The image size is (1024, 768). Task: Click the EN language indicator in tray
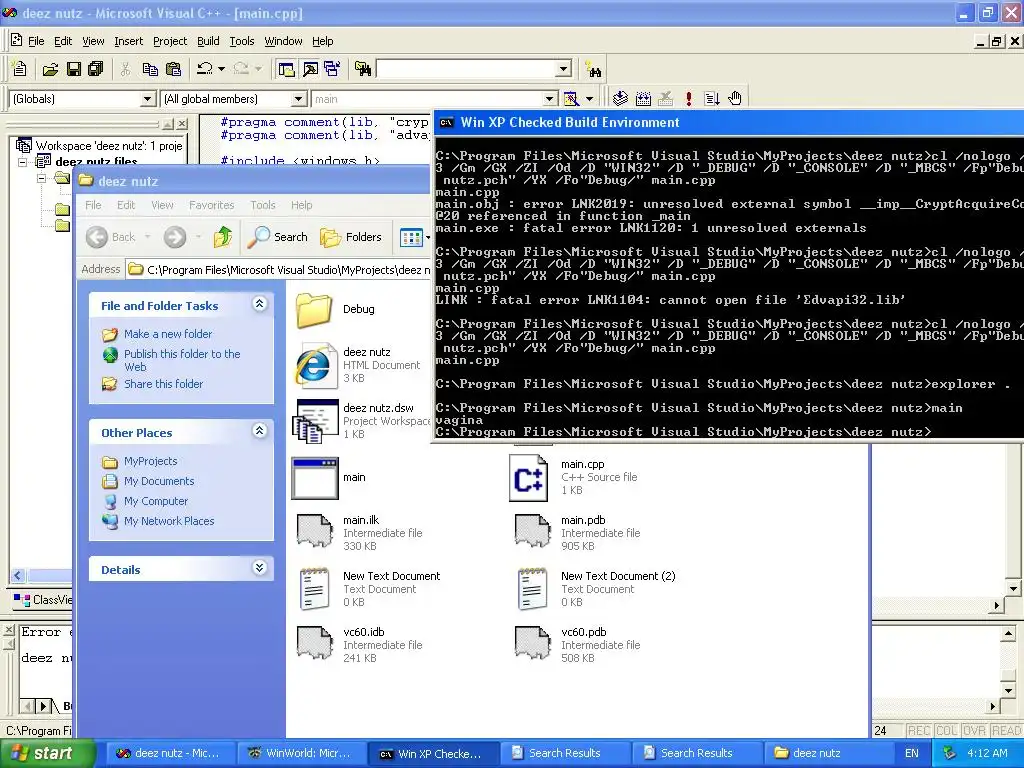912,754
